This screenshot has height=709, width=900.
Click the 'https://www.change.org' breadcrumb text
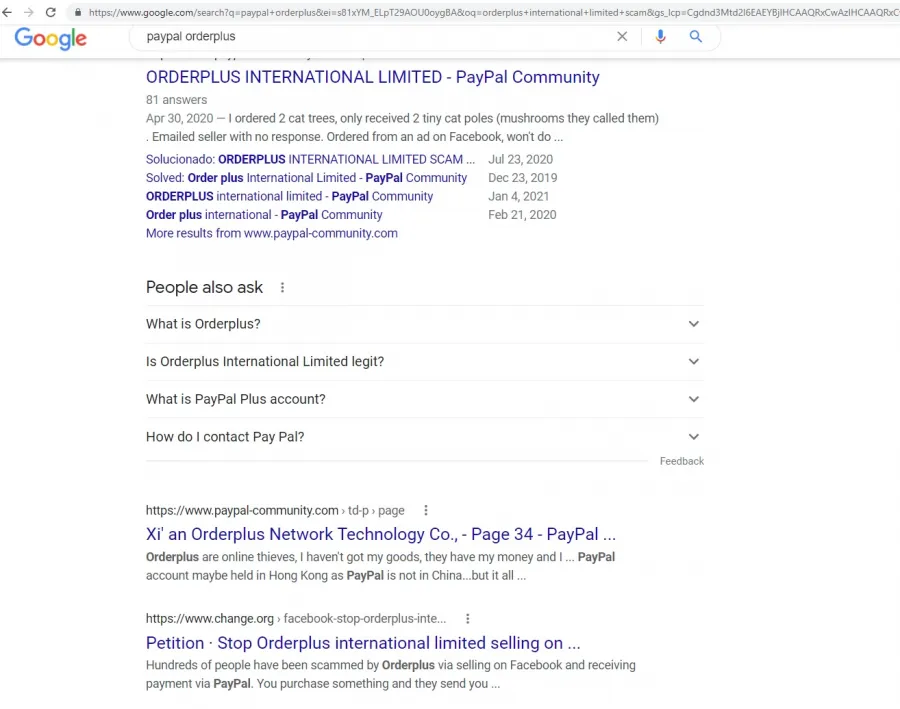210,619
